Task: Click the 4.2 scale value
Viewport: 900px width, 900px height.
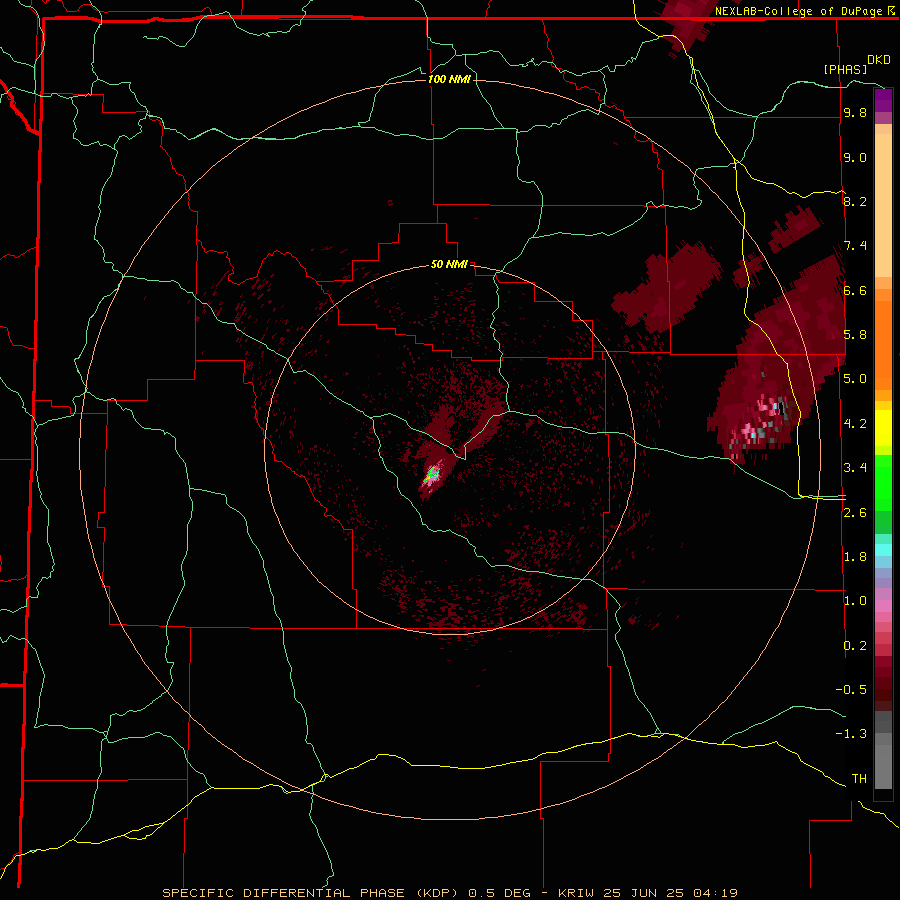Action: [855, 424]
